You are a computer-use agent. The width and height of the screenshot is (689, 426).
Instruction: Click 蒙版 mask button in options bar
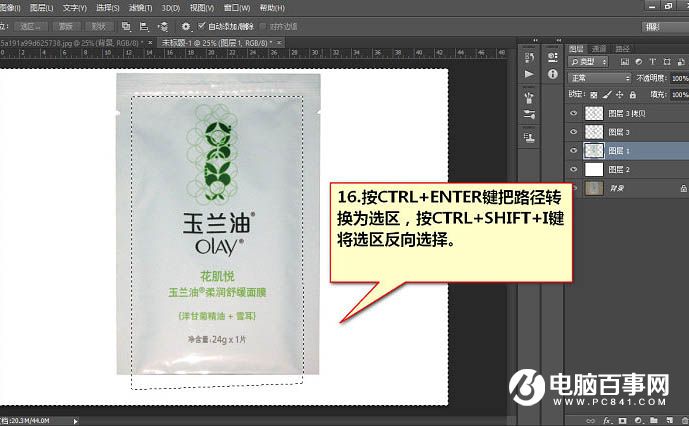(66, 26)
